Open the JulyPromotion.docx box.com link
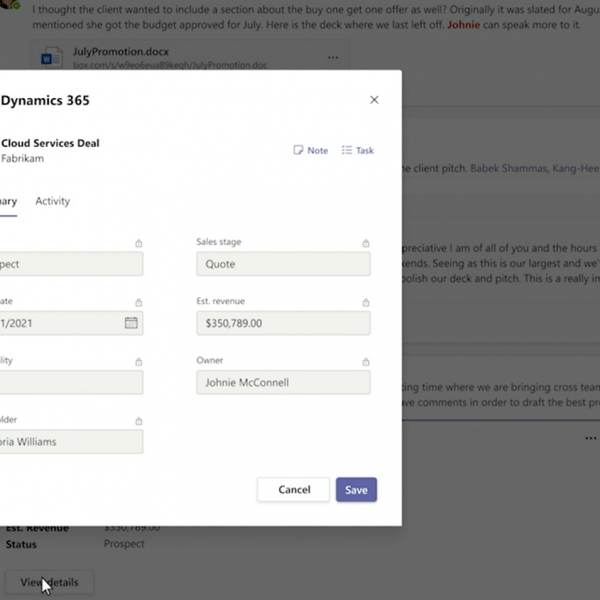The width and height of the screenshot is (600, 600). [x=170, y=65]
